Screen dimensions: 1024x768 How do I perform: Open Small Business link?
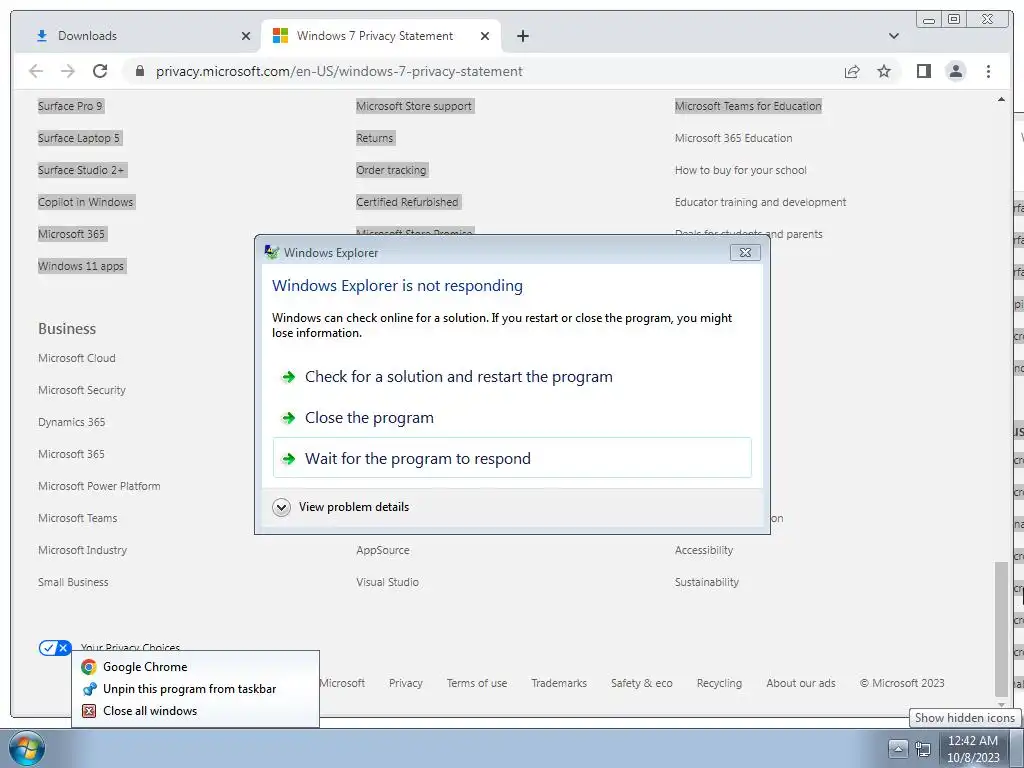click(x=73, y=582)
